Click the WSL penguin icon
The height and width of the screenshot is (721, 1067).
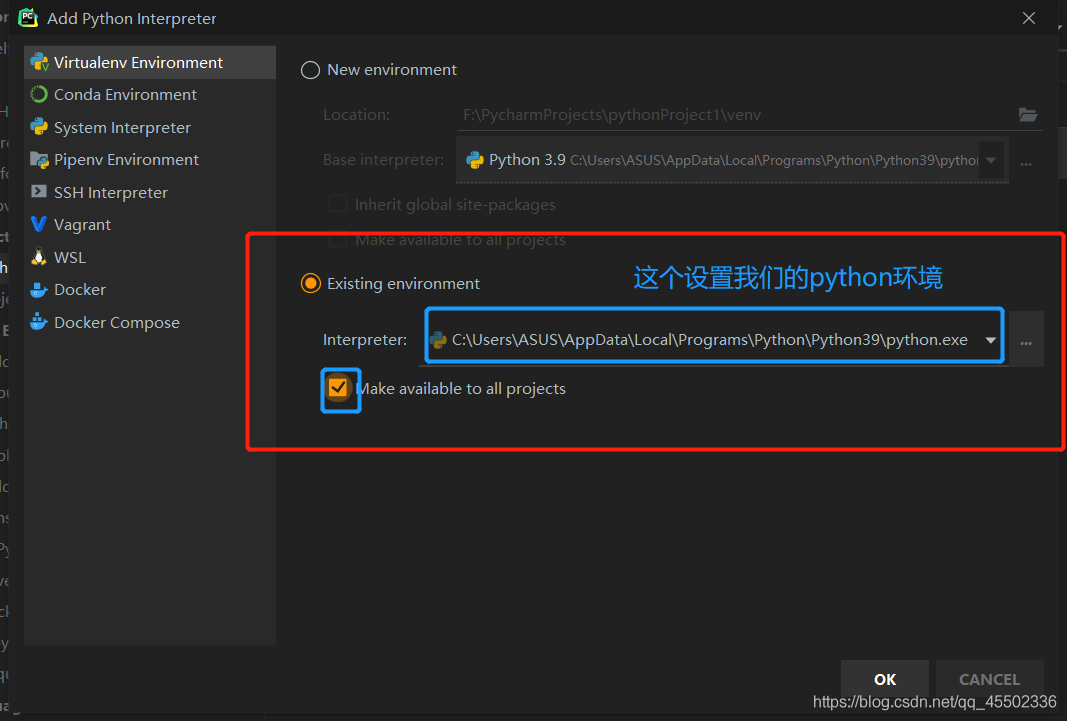[x=39, y=257]
